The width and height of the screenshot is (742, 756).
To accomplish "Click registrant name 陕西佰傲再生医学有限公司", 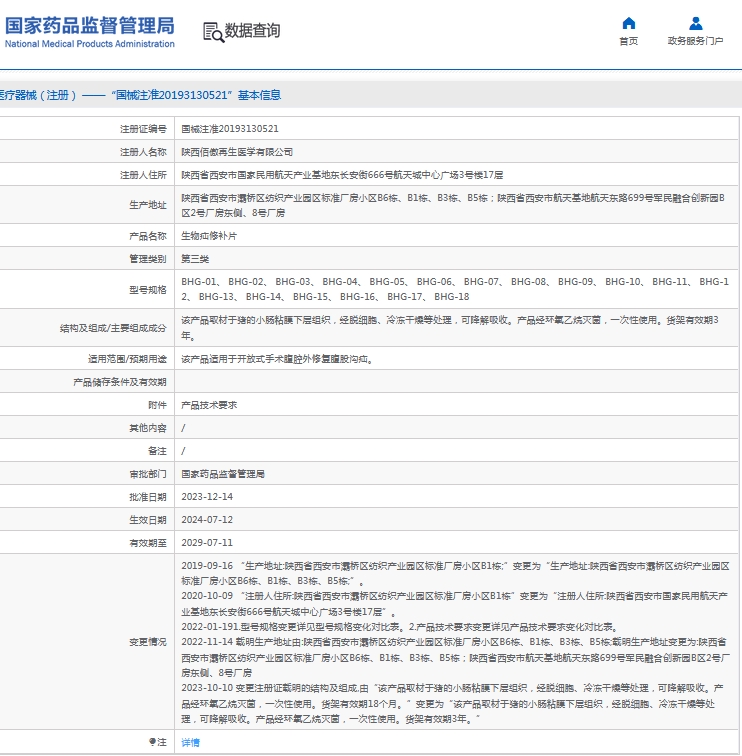I will click(237, 152).
